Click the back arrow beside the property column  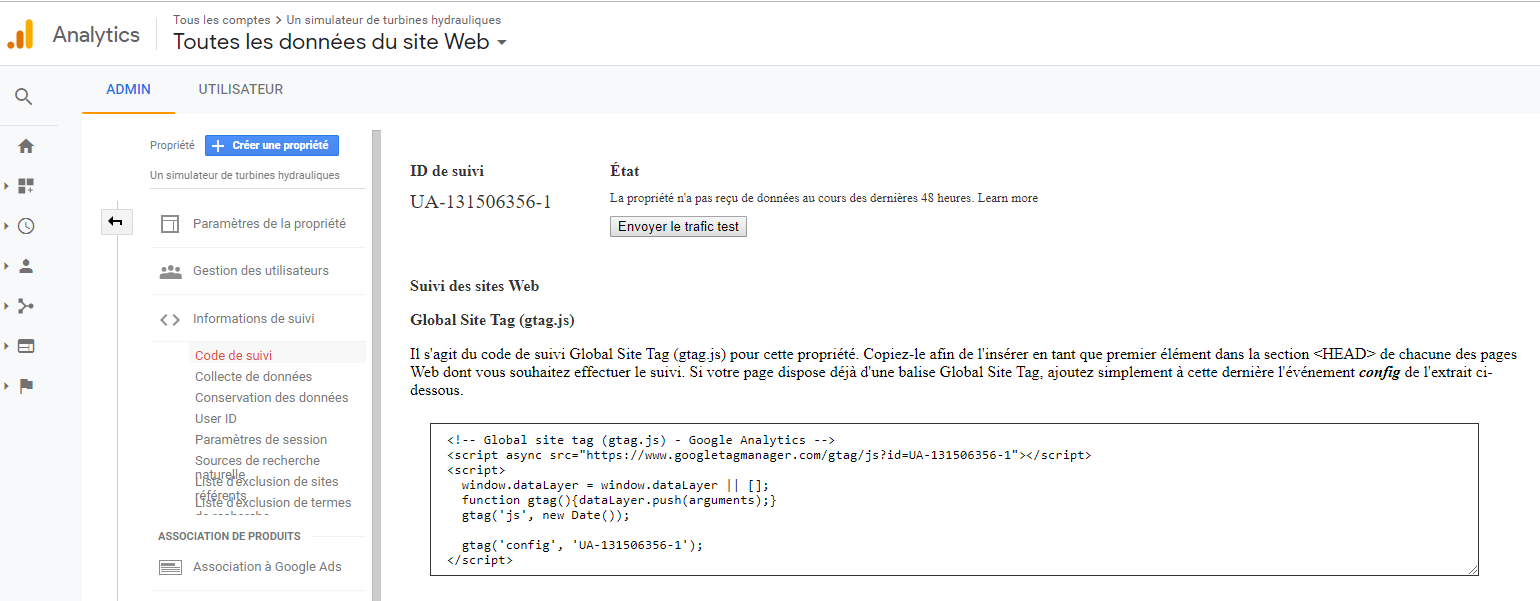tap(116, 221)
